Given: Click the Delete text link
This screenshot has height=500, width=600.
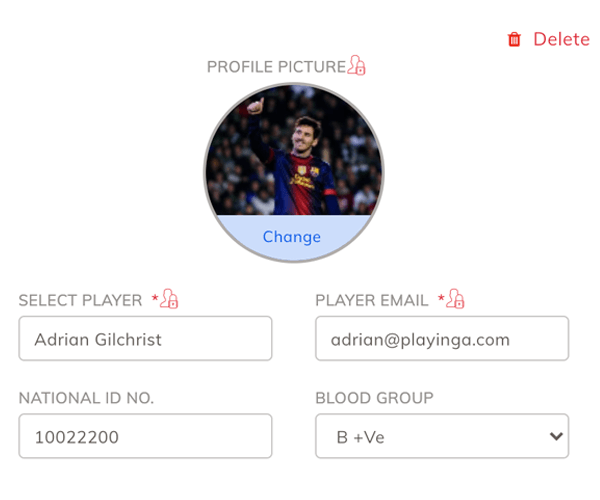Looking at the screenshot, I should click(x=561, y=39).
